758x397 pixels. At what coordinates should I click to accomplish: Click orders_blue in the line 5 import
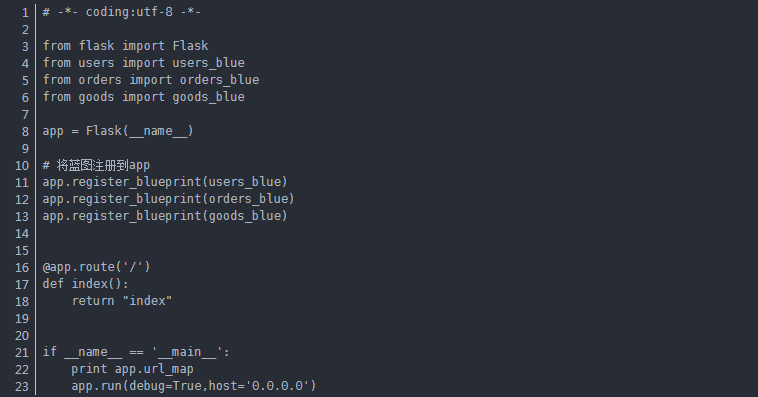click(219, 80)
